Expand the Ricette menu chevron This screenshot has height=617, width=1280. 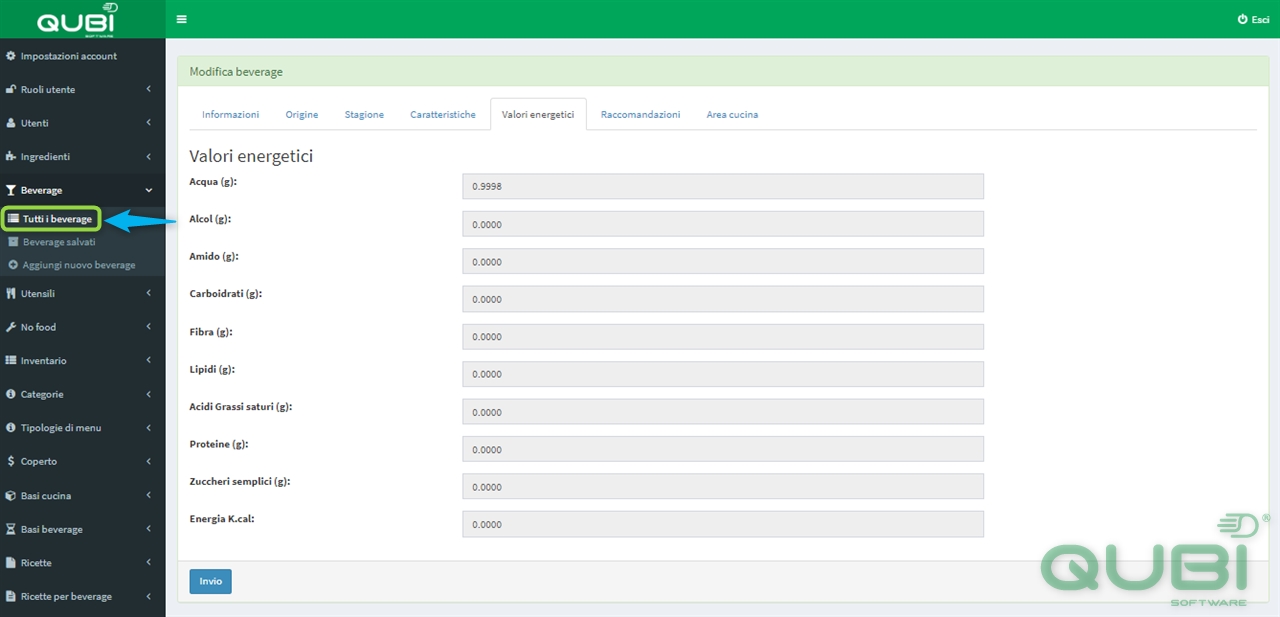148,563
